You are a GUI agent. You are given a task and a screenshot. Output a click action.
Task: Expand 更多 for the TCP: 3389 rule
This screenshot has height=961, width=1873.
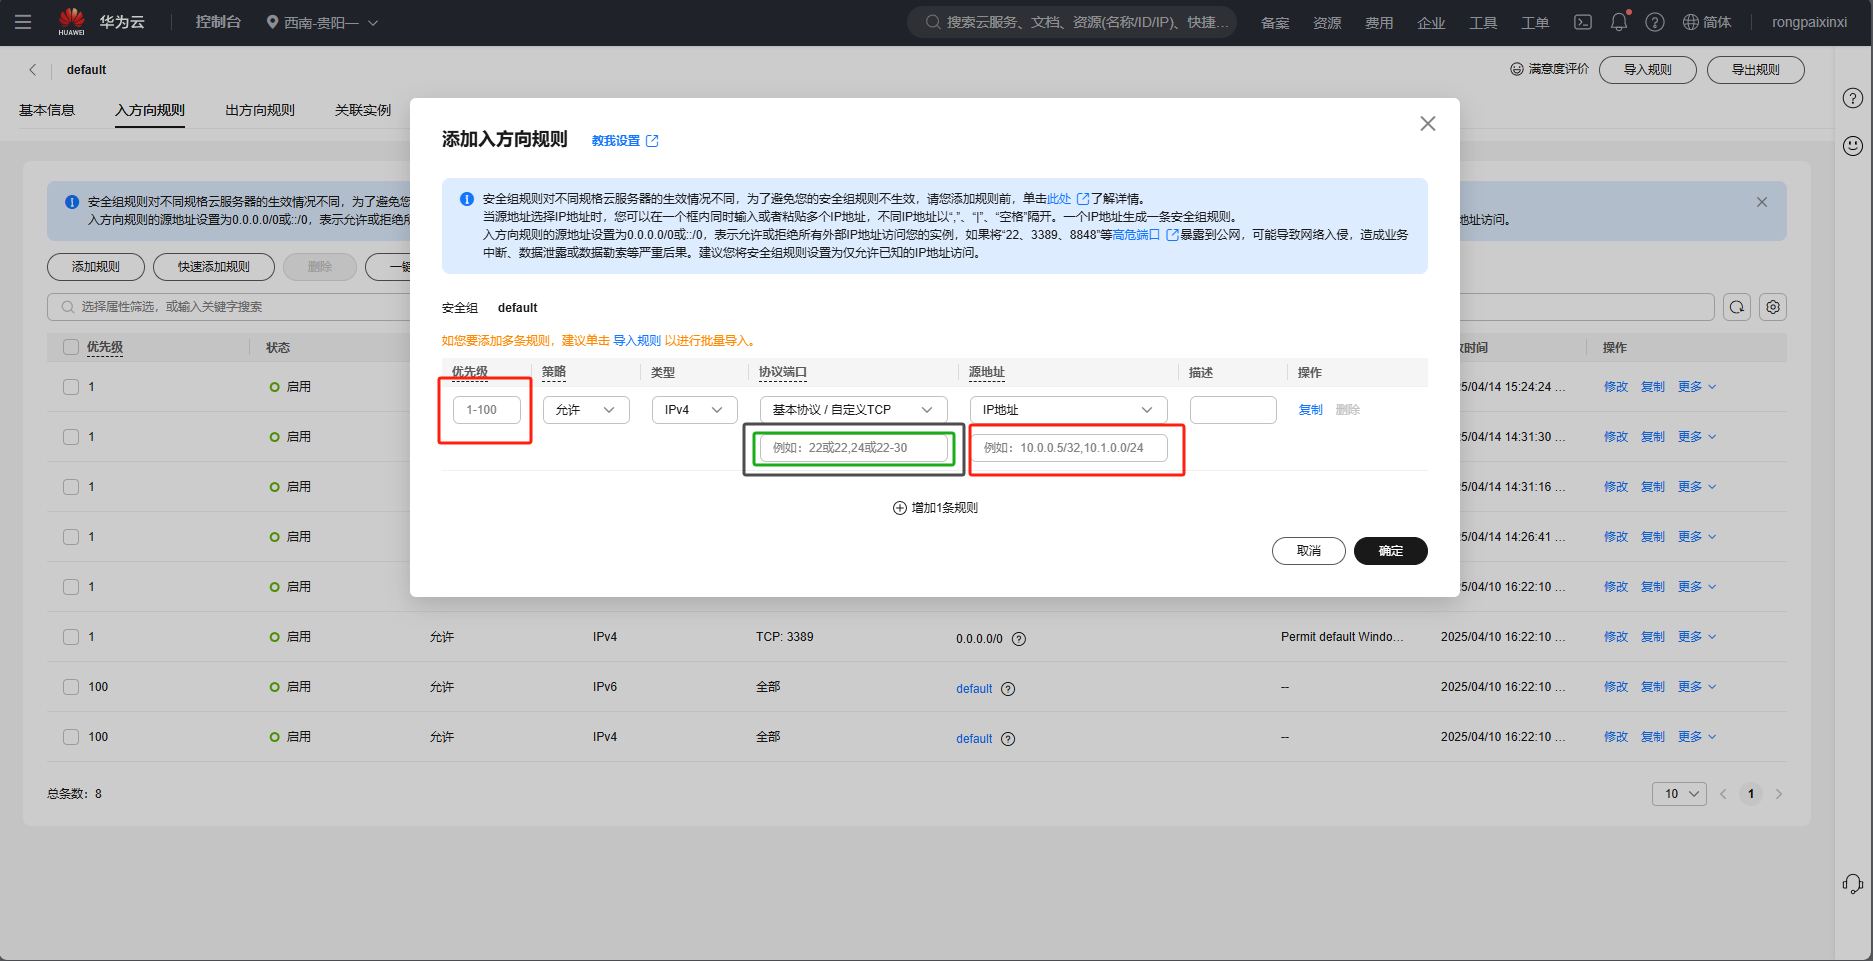(1697, 637)
